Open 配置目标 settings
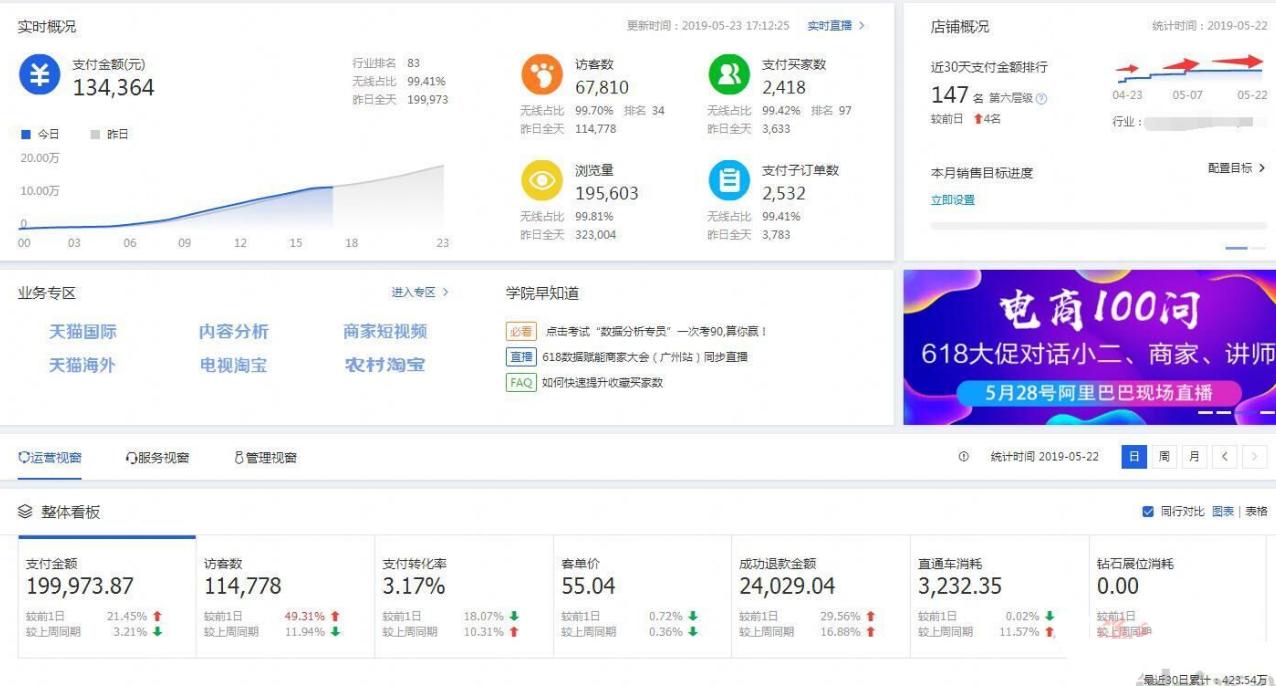Image resolution: width=1276 pixels, height=686 pixels. pos(1237,168)
